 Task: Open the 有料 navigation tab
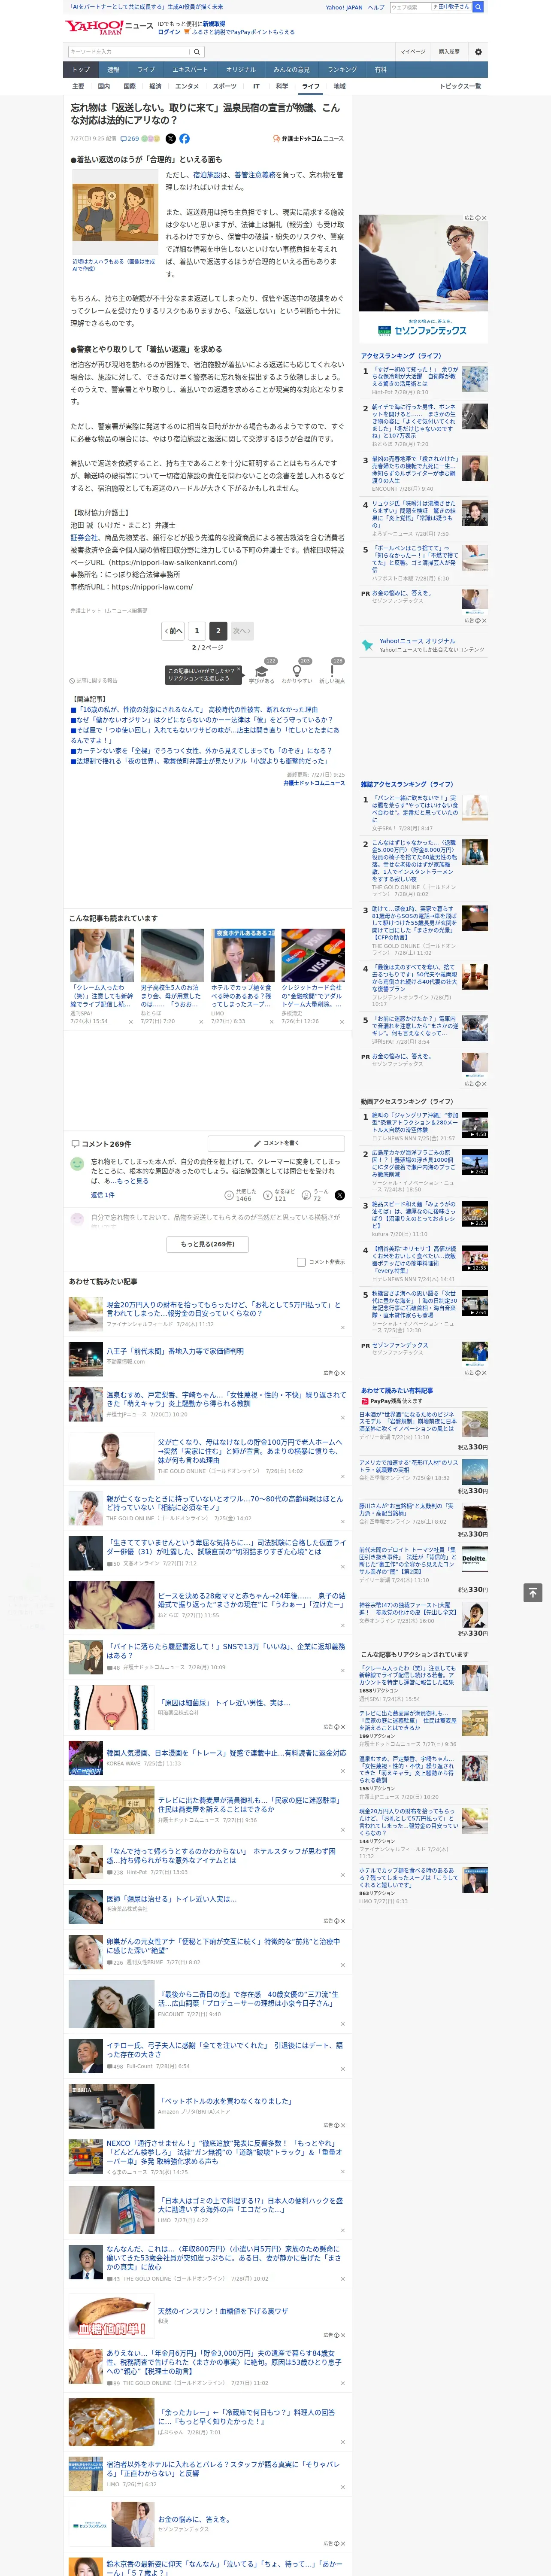click(380, 70)
